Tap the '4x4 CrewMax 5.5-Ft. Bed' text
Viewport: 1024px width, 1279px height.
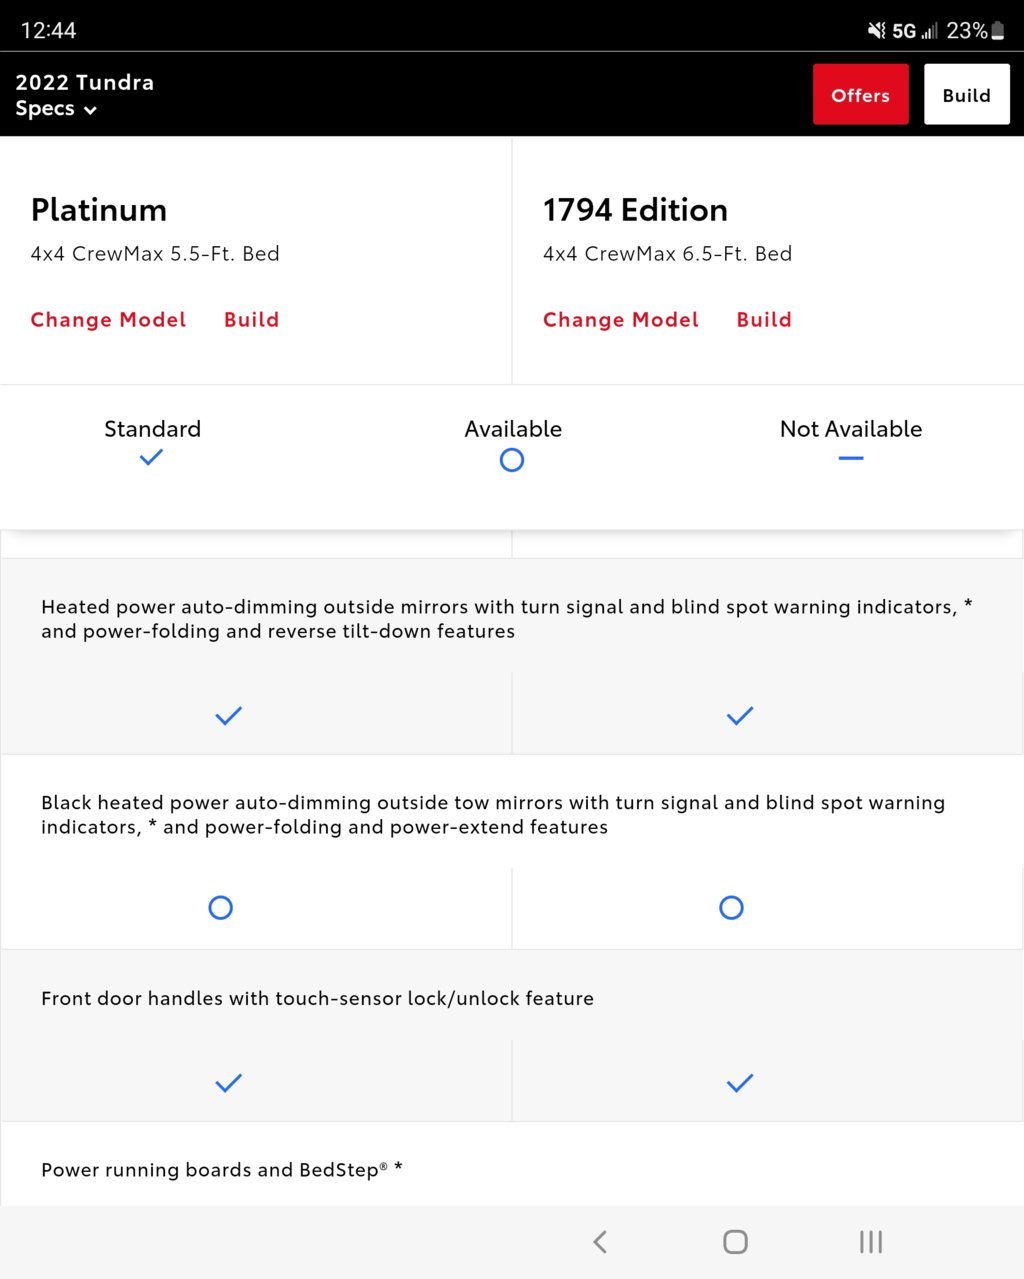point(155,254)
